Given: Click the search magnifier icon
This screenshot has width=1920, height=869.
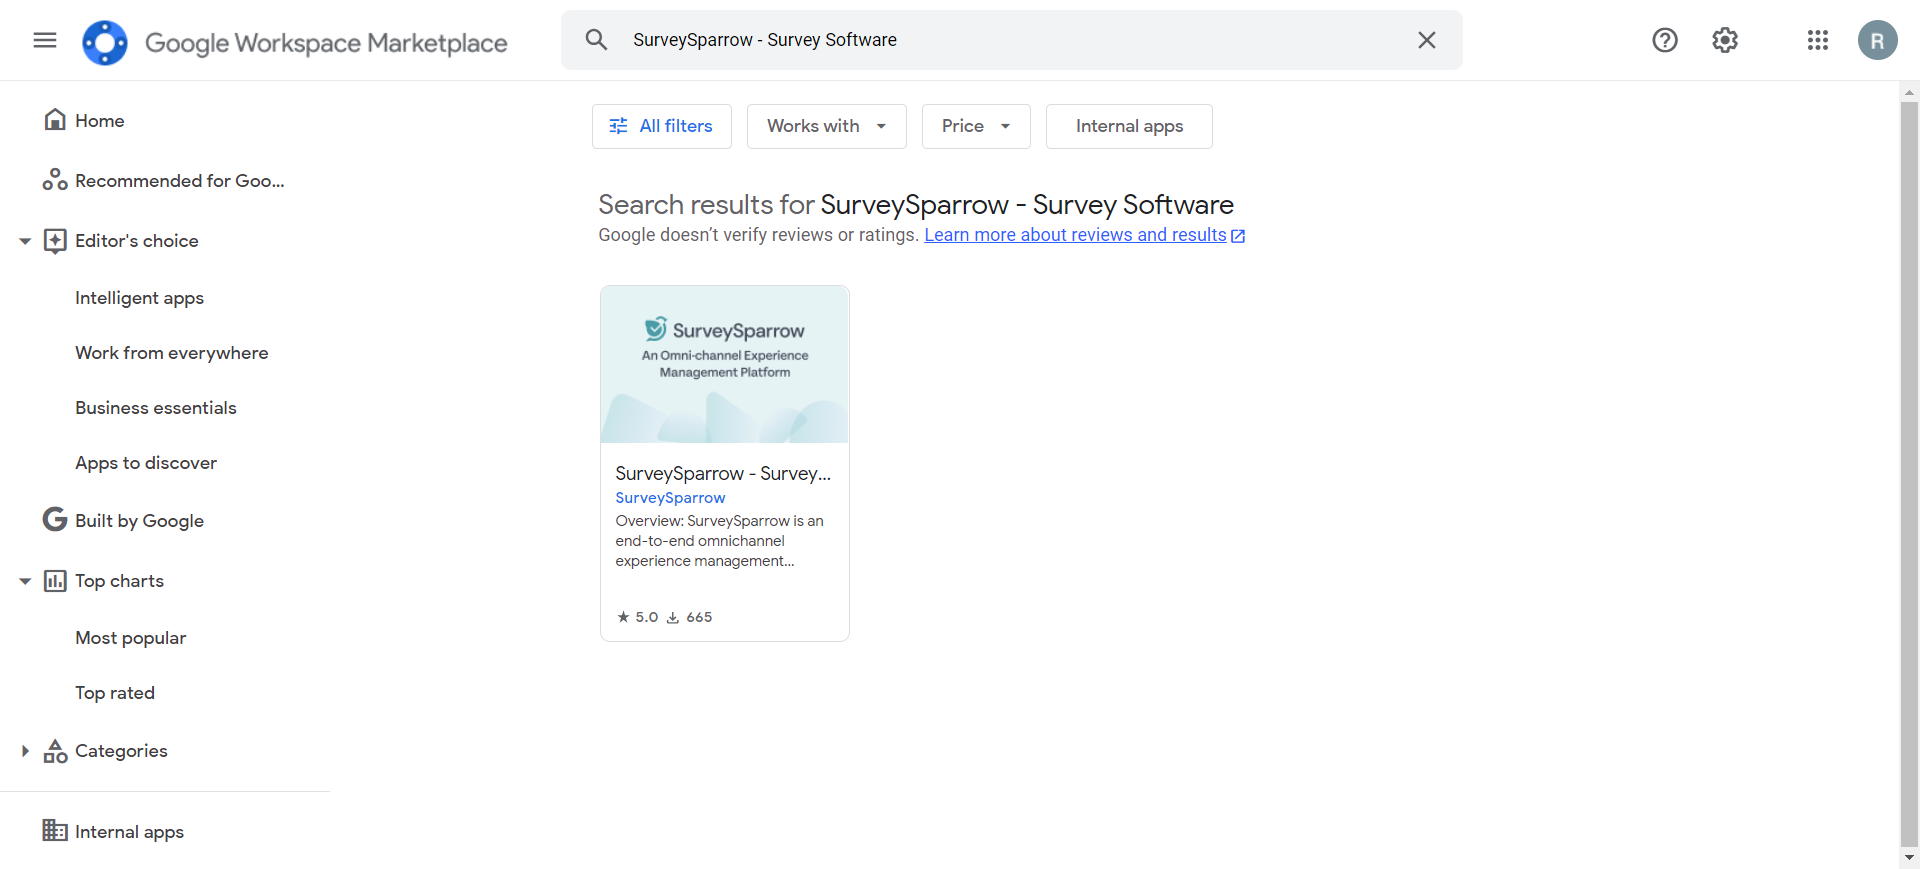Looking at the screenshot, I should pyautogui.click(x=596, y=40).
